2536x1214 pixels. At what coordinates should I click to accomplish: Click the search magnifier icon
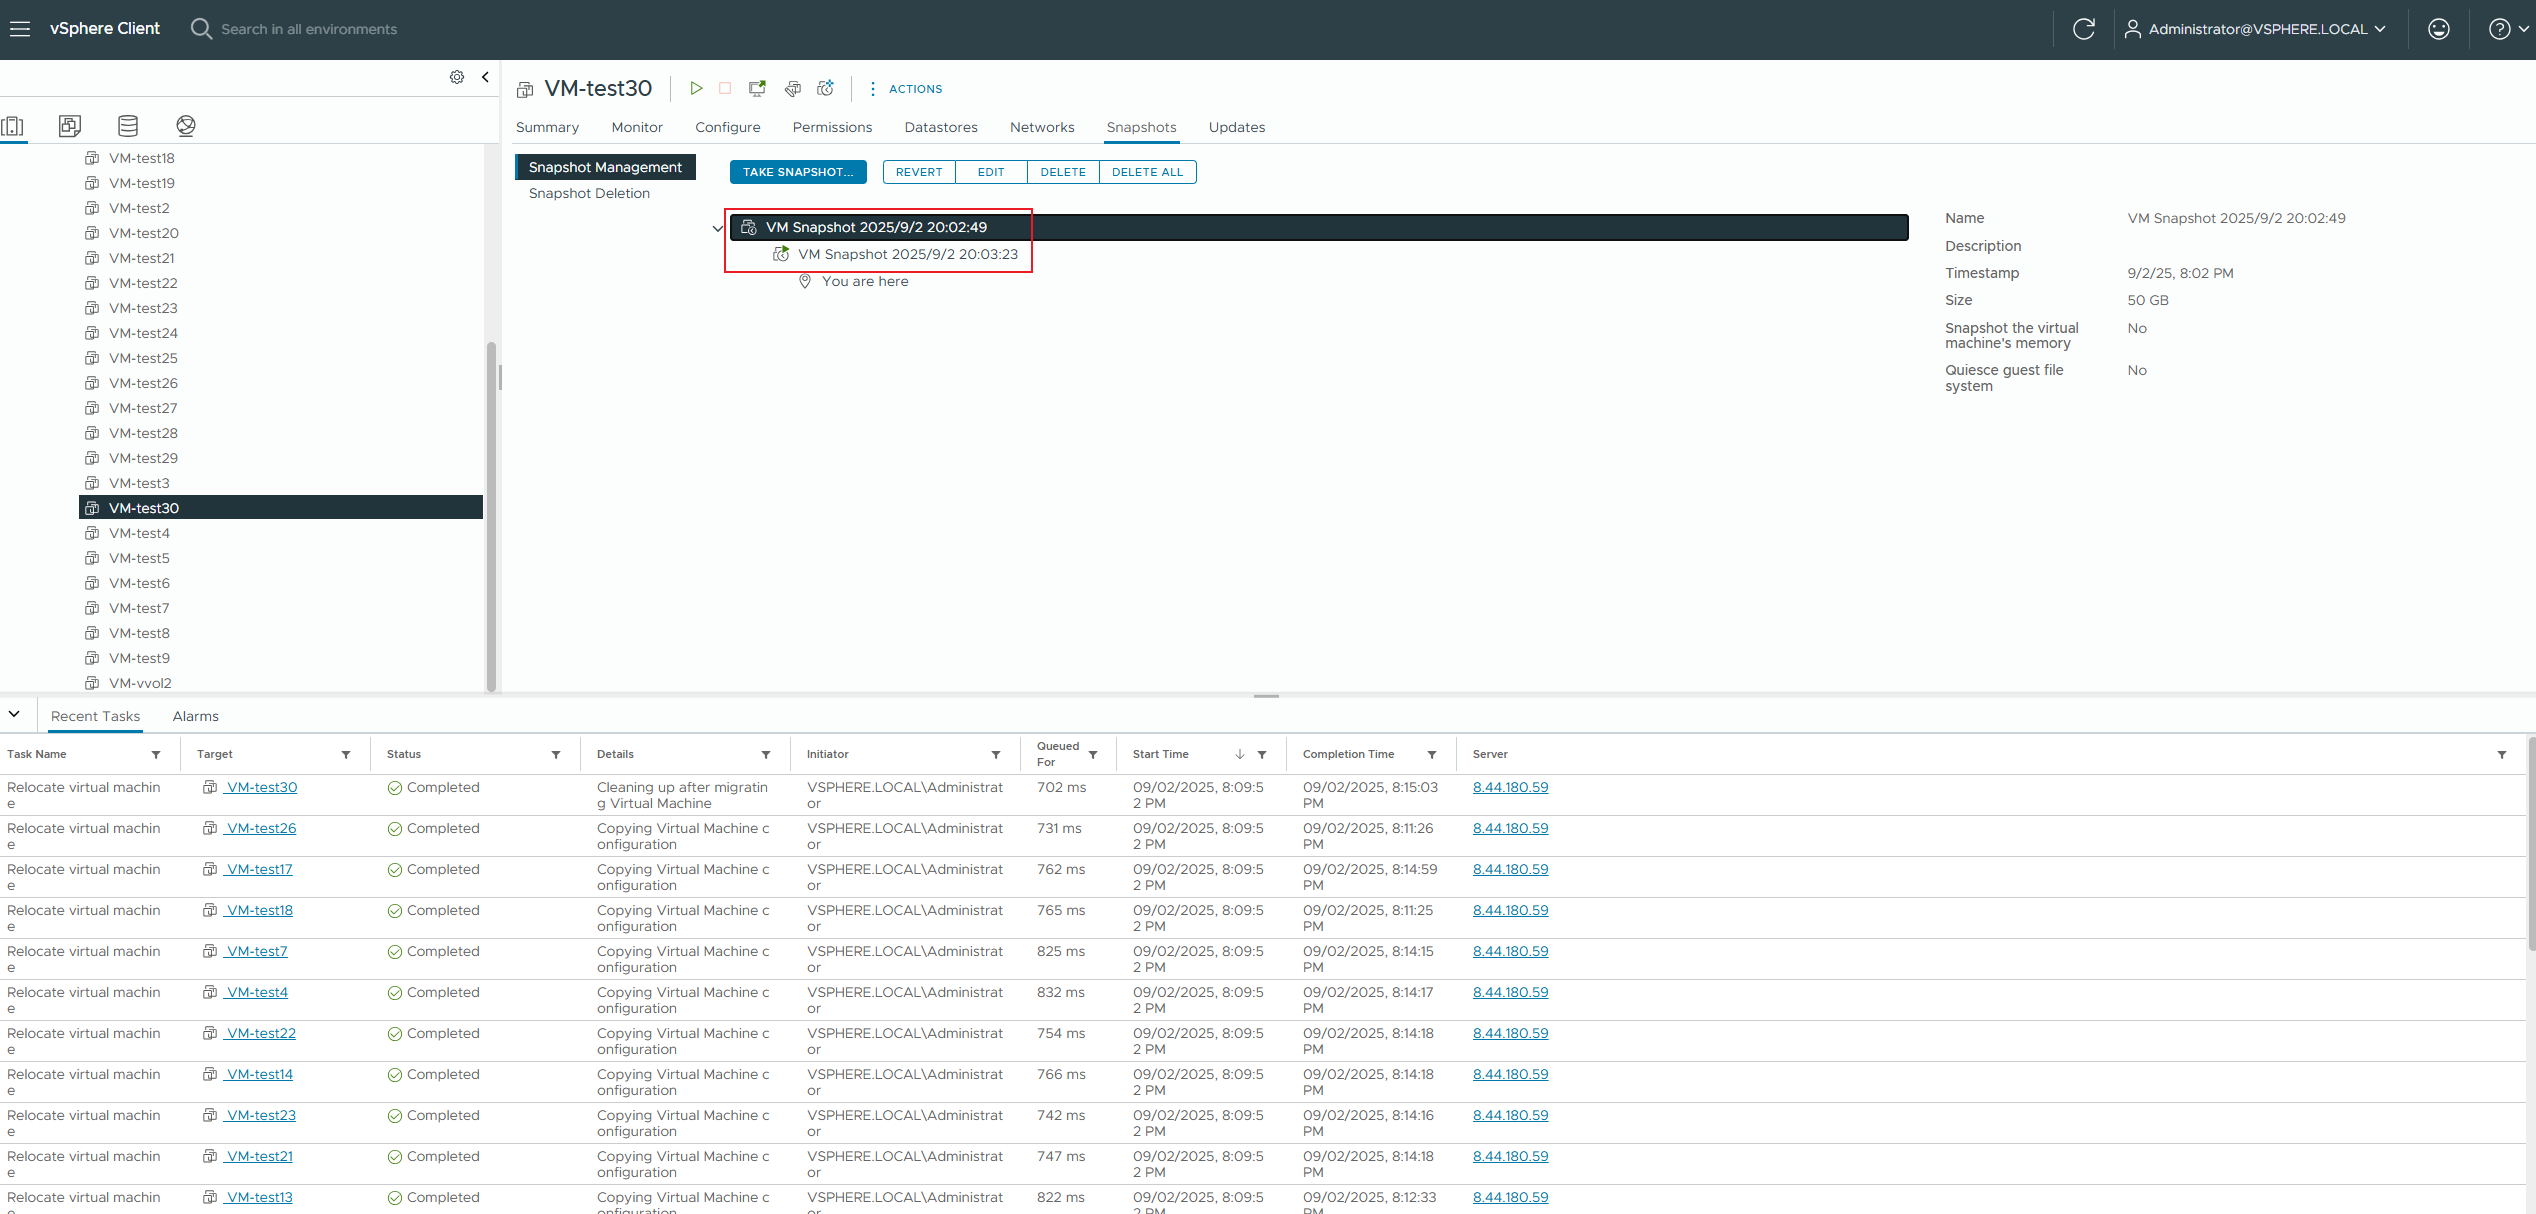click(201, 29)
